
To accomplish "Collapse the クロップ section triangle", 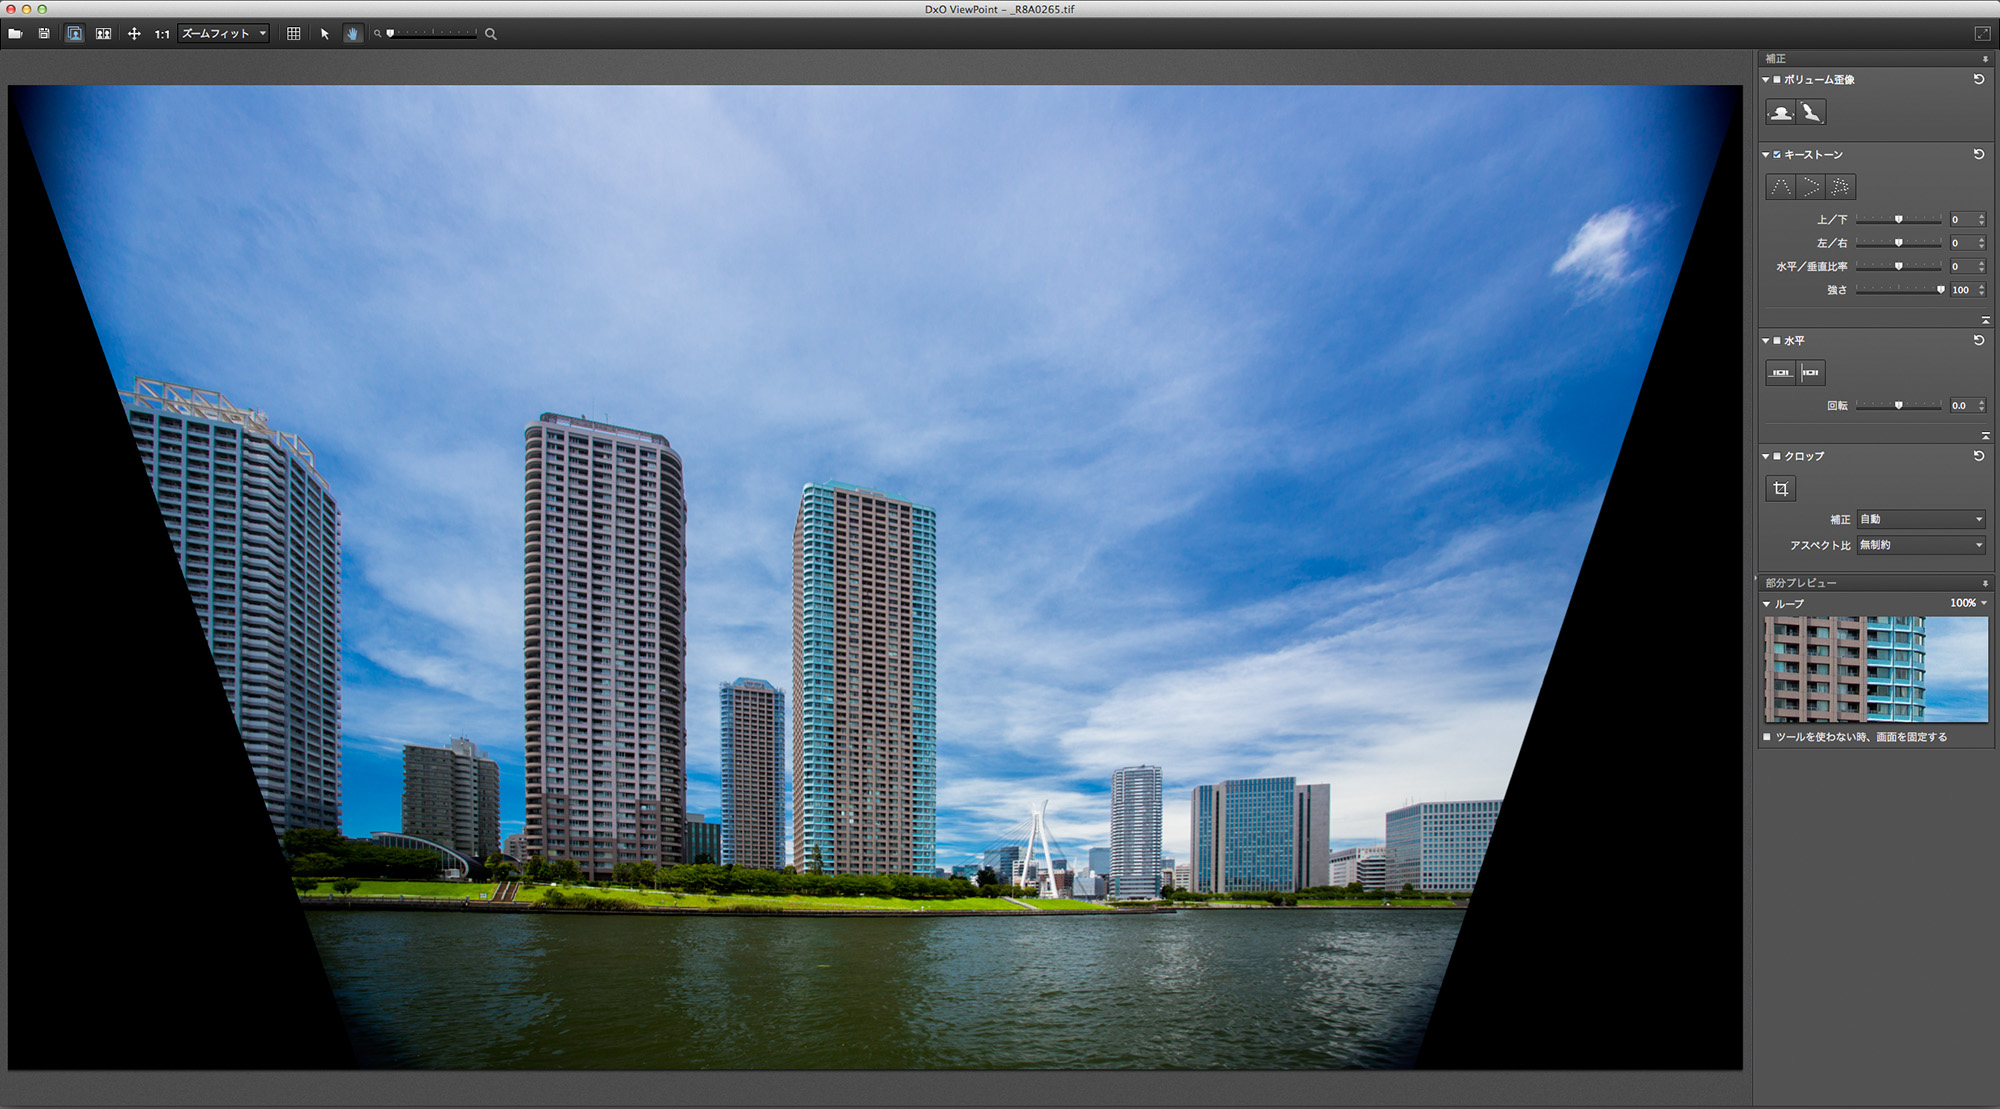I will 1766,456.
